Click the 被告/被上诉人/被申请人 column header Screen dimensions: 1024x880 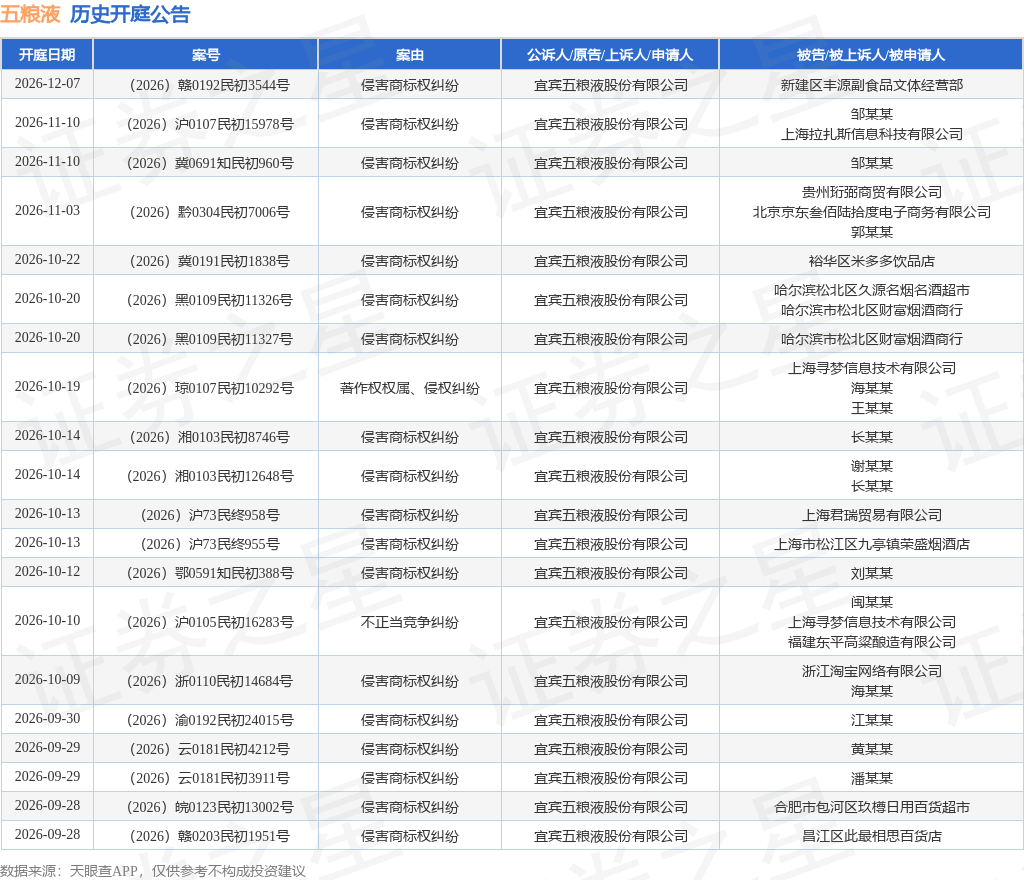pos(871,55)
